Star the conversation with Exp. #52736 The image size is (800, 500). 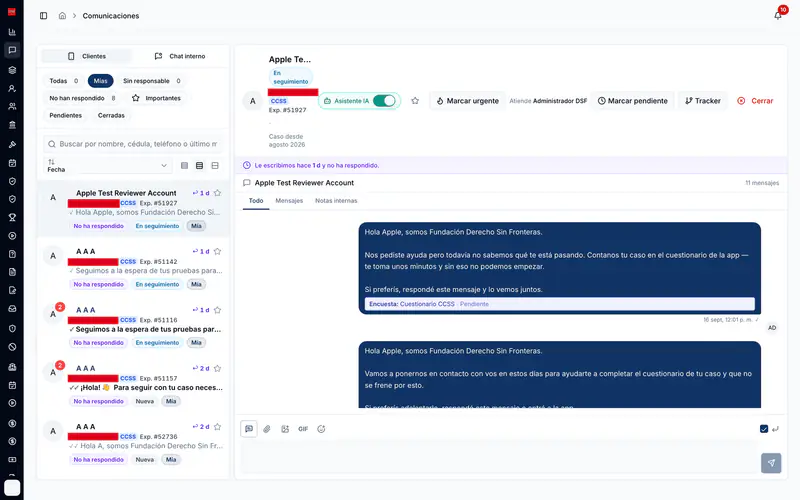tap(217, 427)
